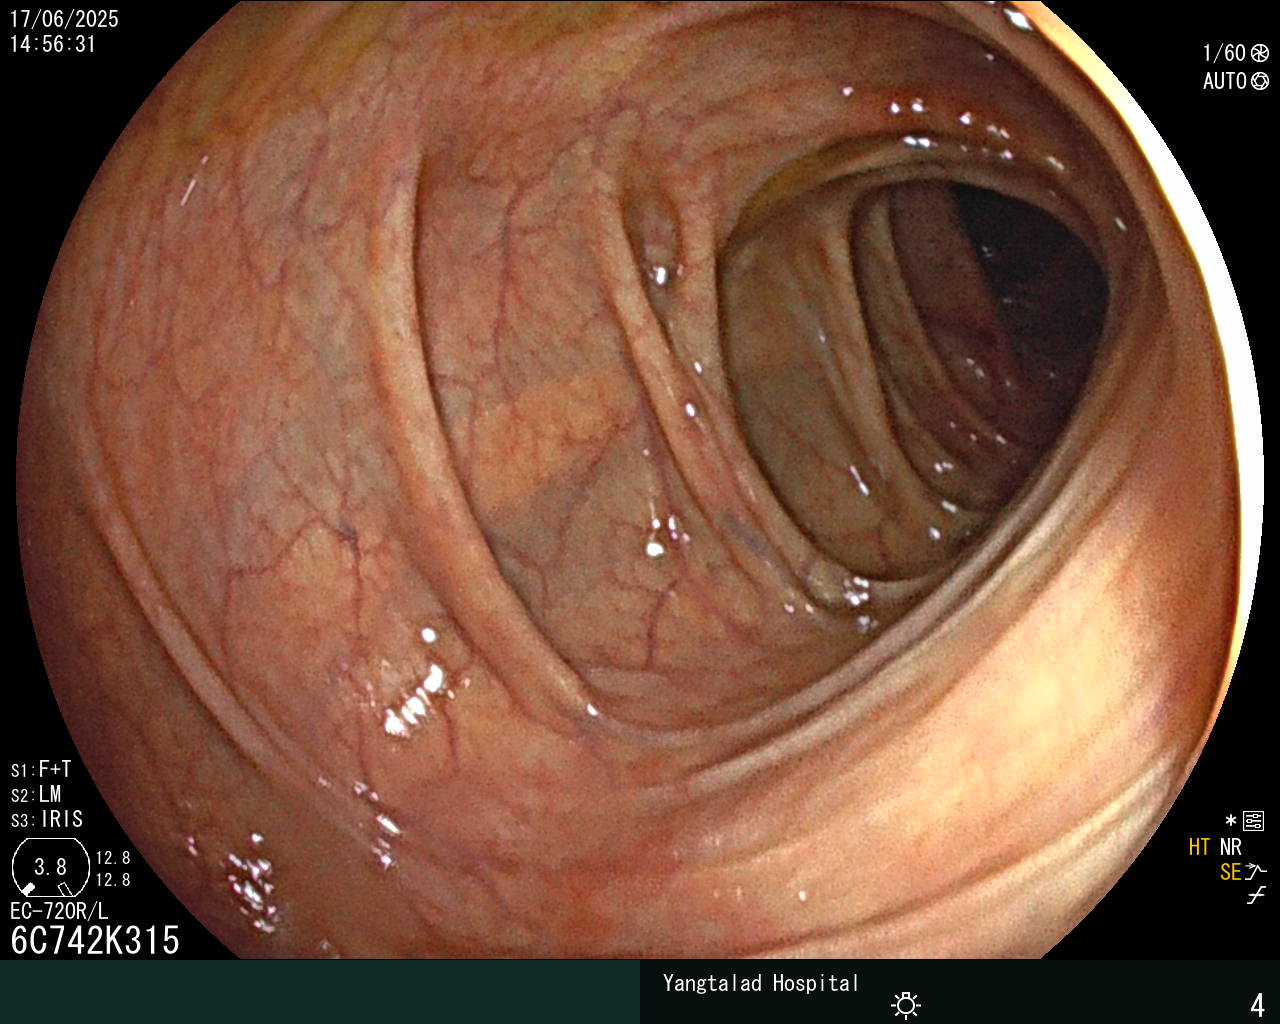Screen dimensions: 1280x1024
Task: Click the S3:IRIS switch label
Action: pyautogui.click(x=47, y=820)
